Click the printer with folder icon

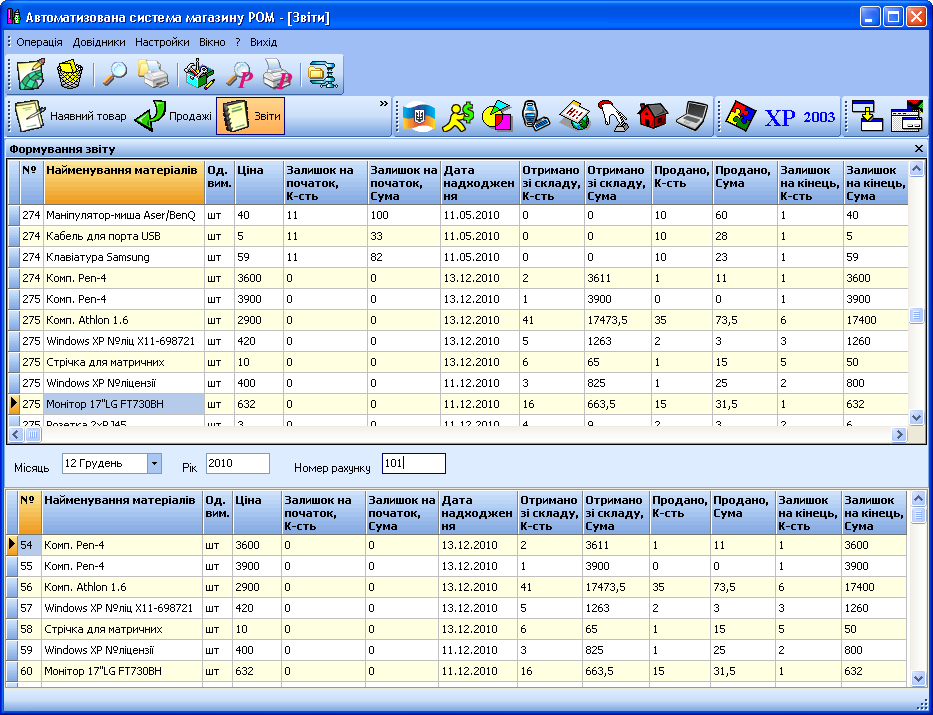[153, 74]
